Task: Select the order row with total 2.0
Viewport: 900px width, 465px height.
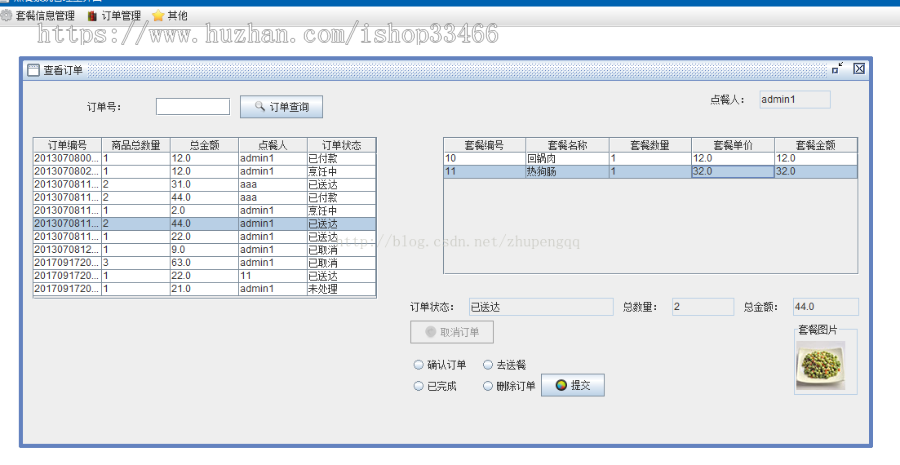Action: pos(204,211)
